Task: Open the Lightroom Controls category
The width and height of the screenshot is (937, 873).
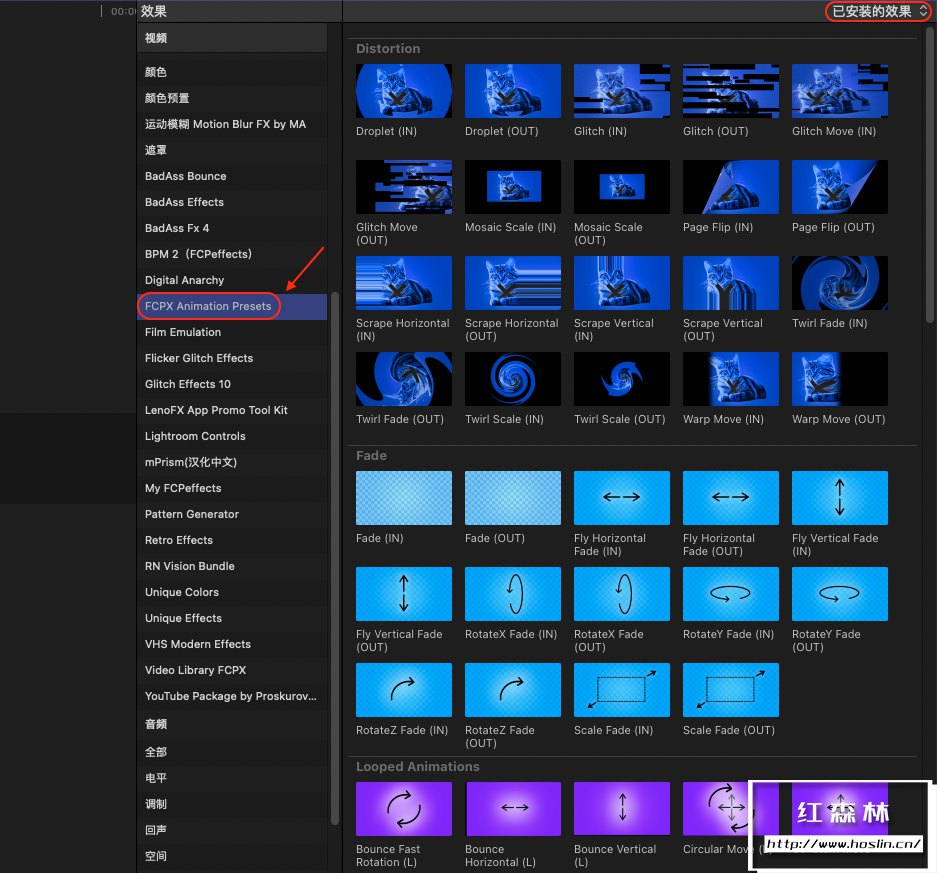Action: [x=232, y=436]
